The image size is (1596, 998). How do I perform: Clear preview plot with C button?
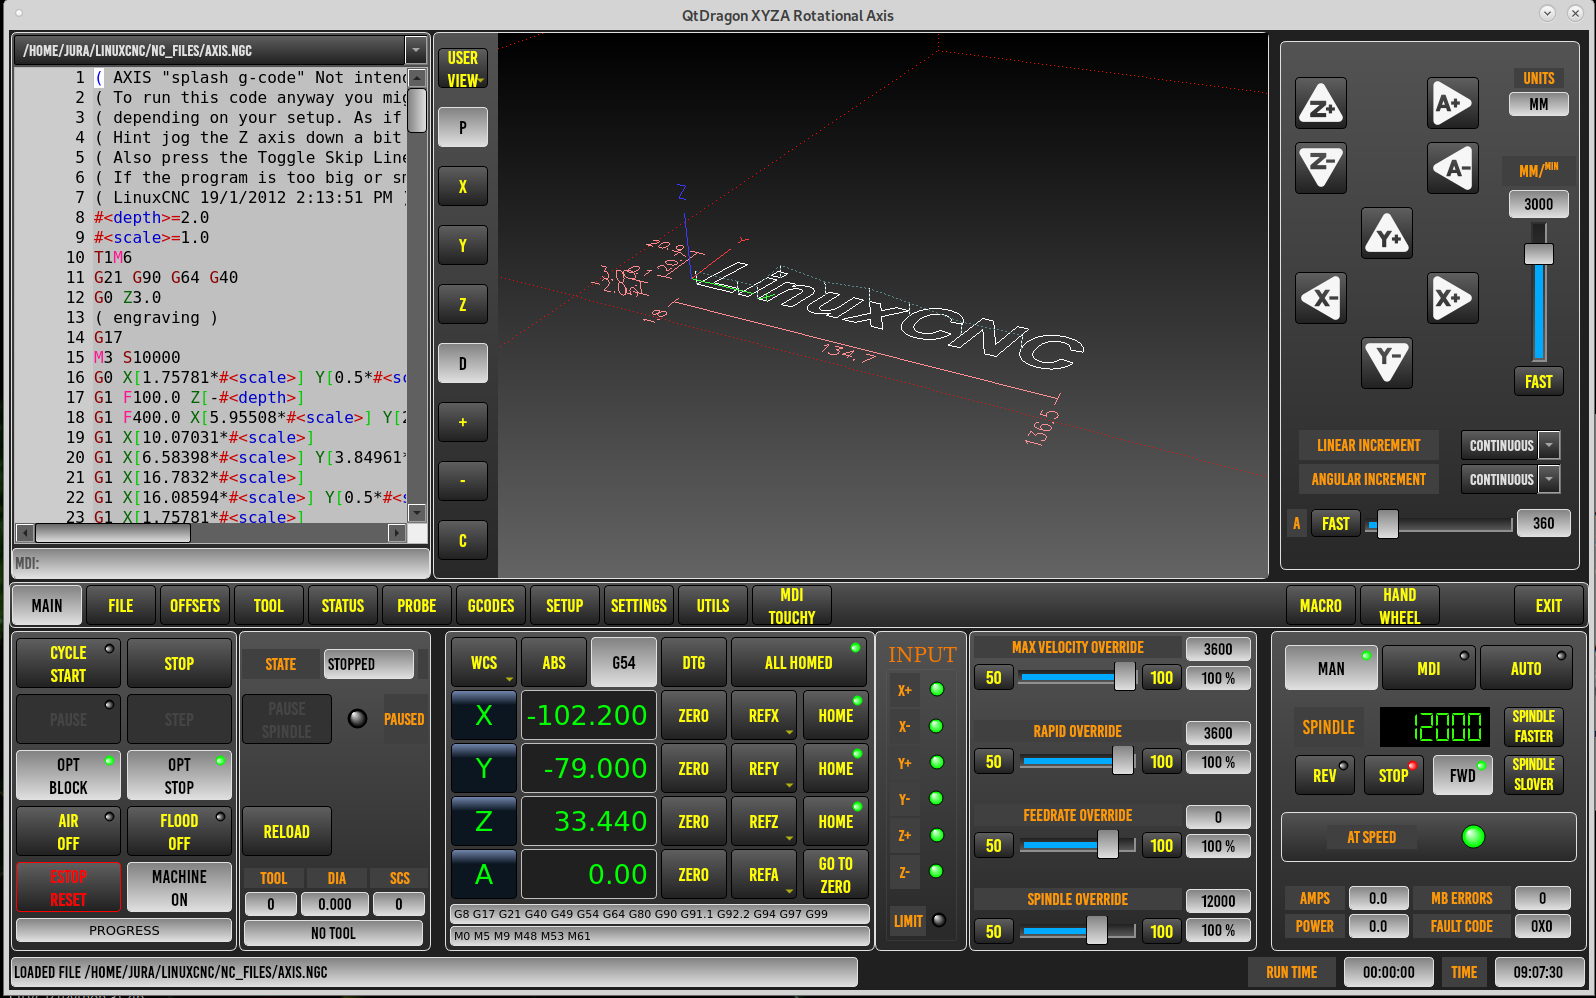pos(462,540)
